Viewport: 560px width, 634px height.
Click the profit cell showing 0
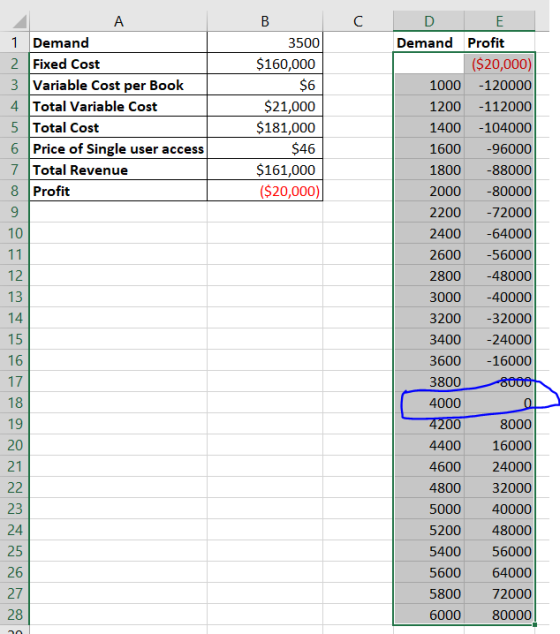click(500, 403)
